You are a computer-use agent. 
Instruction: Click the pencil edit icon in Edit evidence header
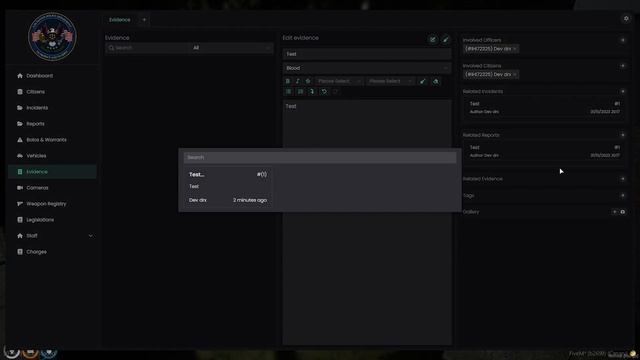pyautogui.click(x=446, y=39)
